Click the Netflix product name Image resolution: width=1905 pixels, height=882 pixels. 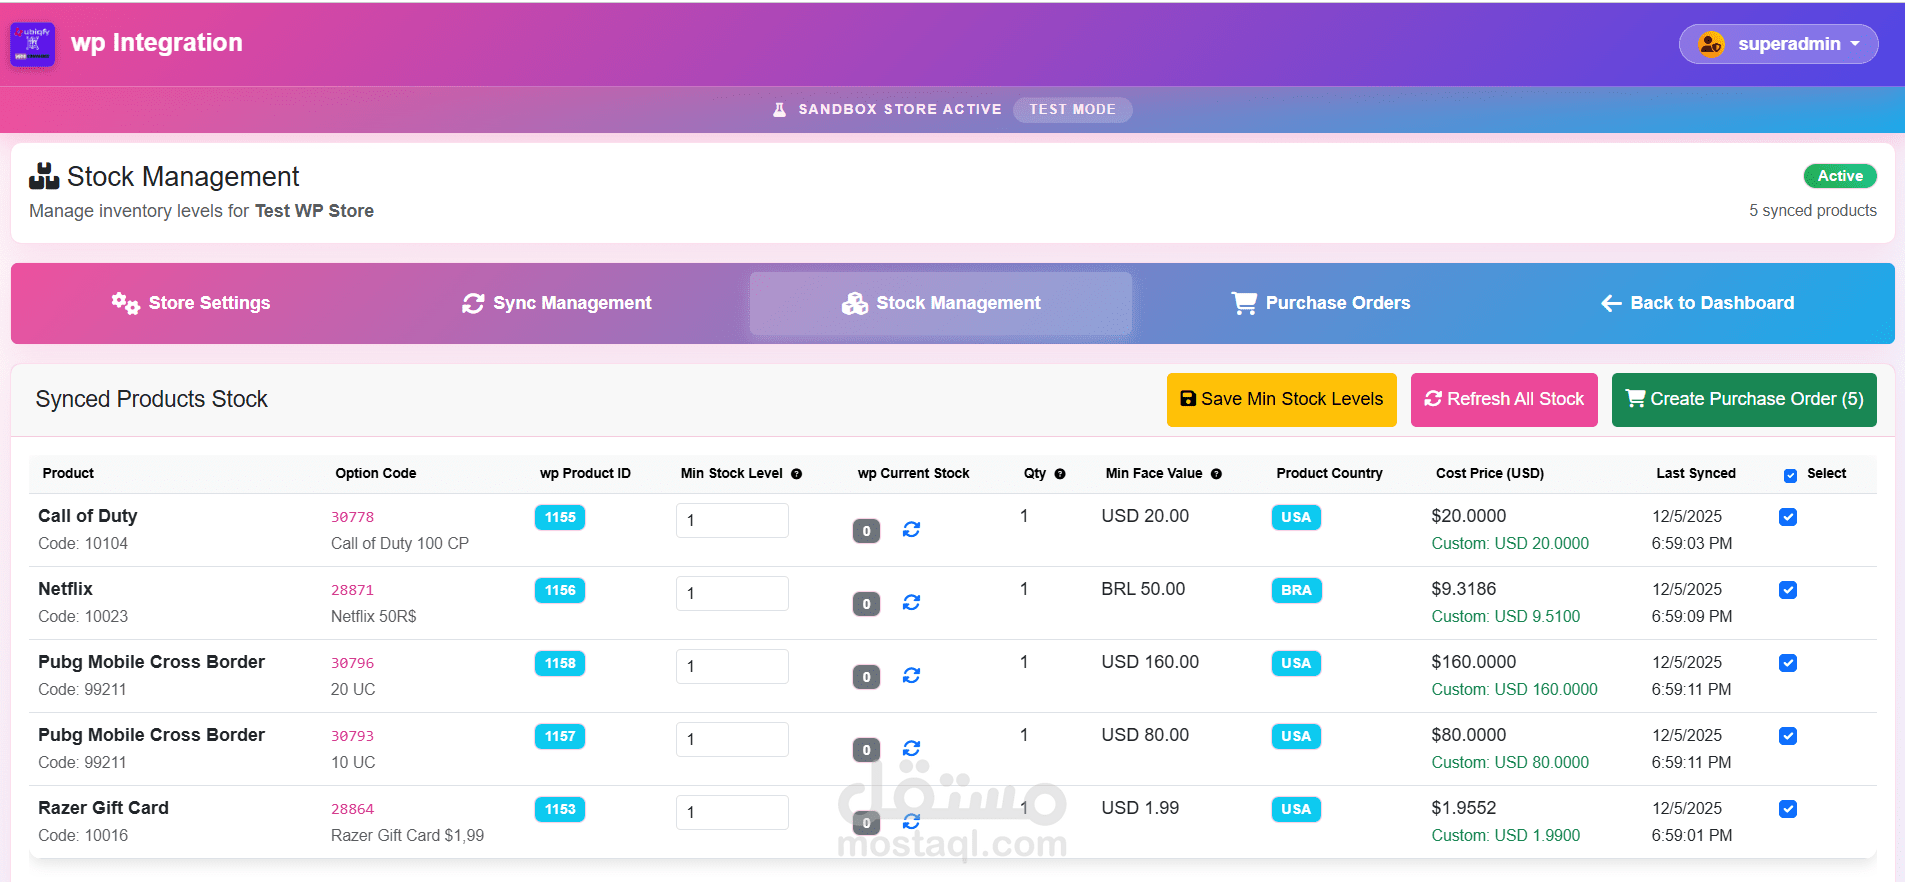click(65, 589)
